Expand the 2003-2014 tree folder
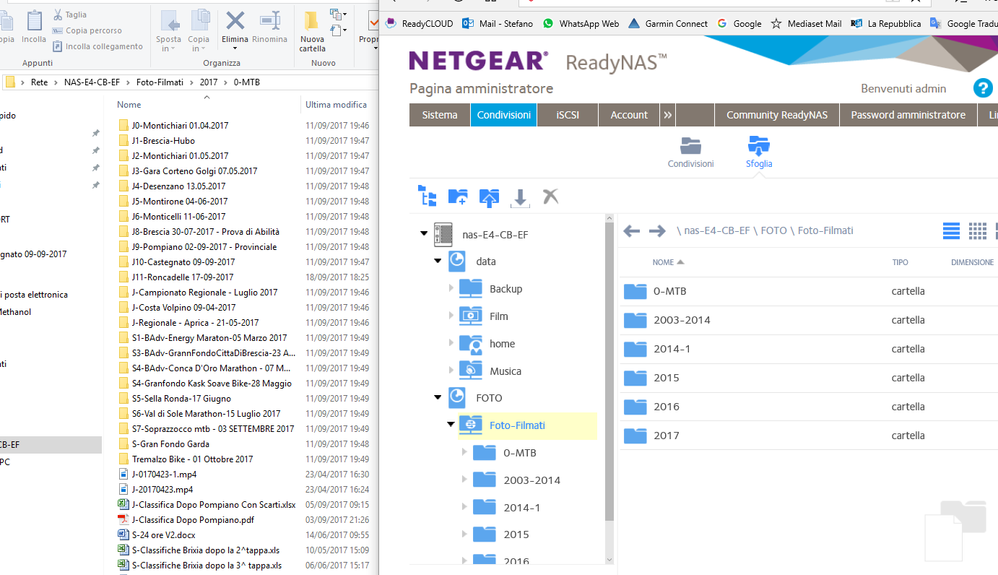The width and height of the screenshot is (998, 575). pyautogui.click(x=465, y=479)
